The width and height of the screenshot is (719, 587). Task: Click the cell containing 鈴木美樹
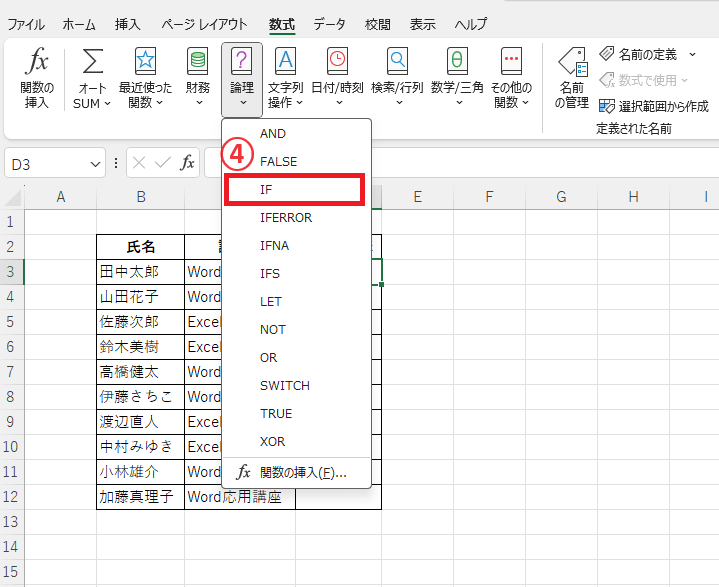coord(141,347)
